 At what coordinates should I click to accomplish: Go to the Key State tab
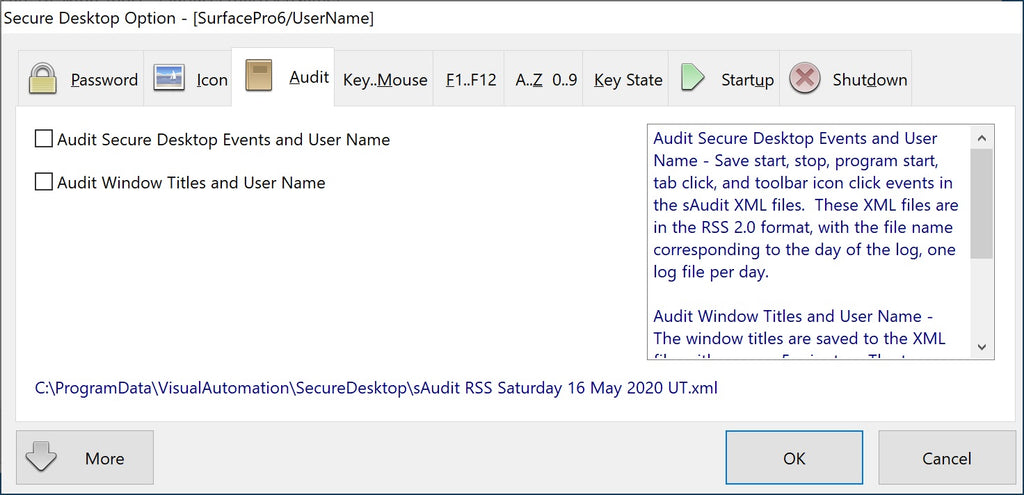(x=628, y=80)
